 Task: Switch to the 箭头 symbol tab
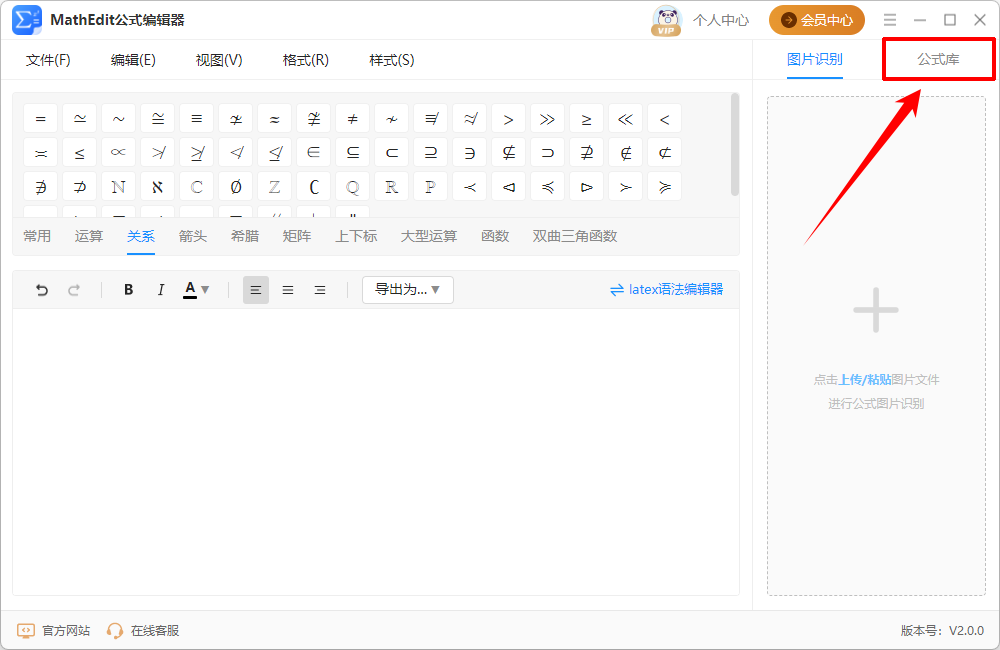pos(193,236)
